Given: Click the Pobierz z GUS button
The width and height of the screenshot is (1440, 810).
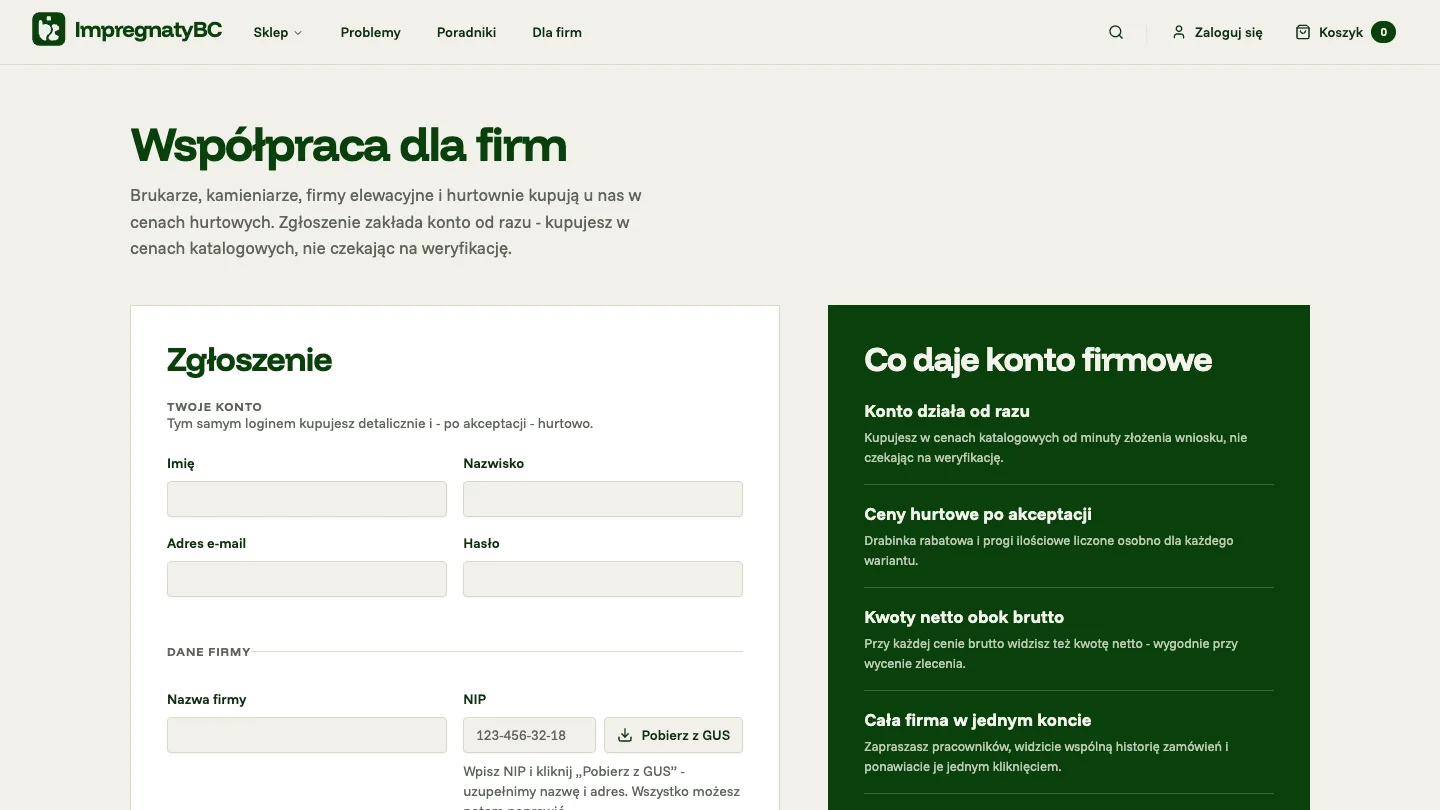Looking at the screenshot, I should click(x=674, y=735).
